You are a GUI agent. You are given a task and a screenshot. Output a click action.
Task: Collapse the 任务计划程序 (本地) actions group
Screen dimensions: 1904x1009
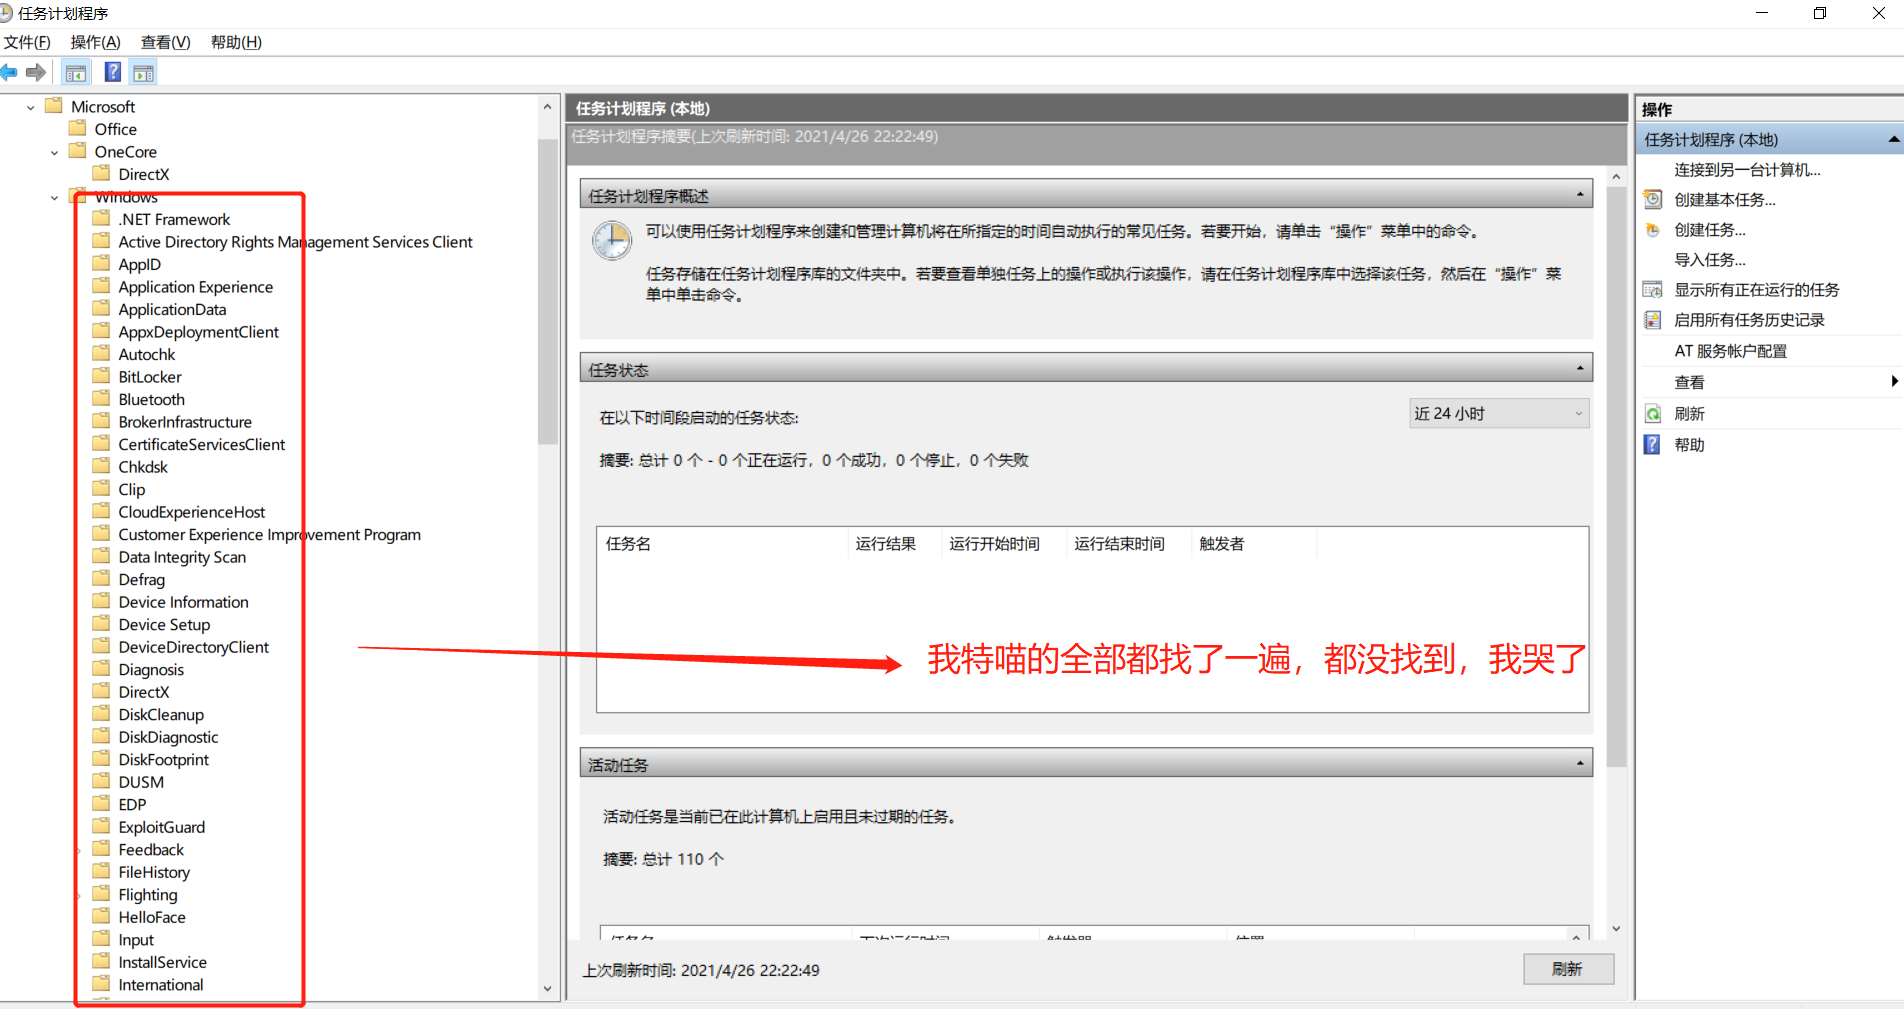(1893, 140)
